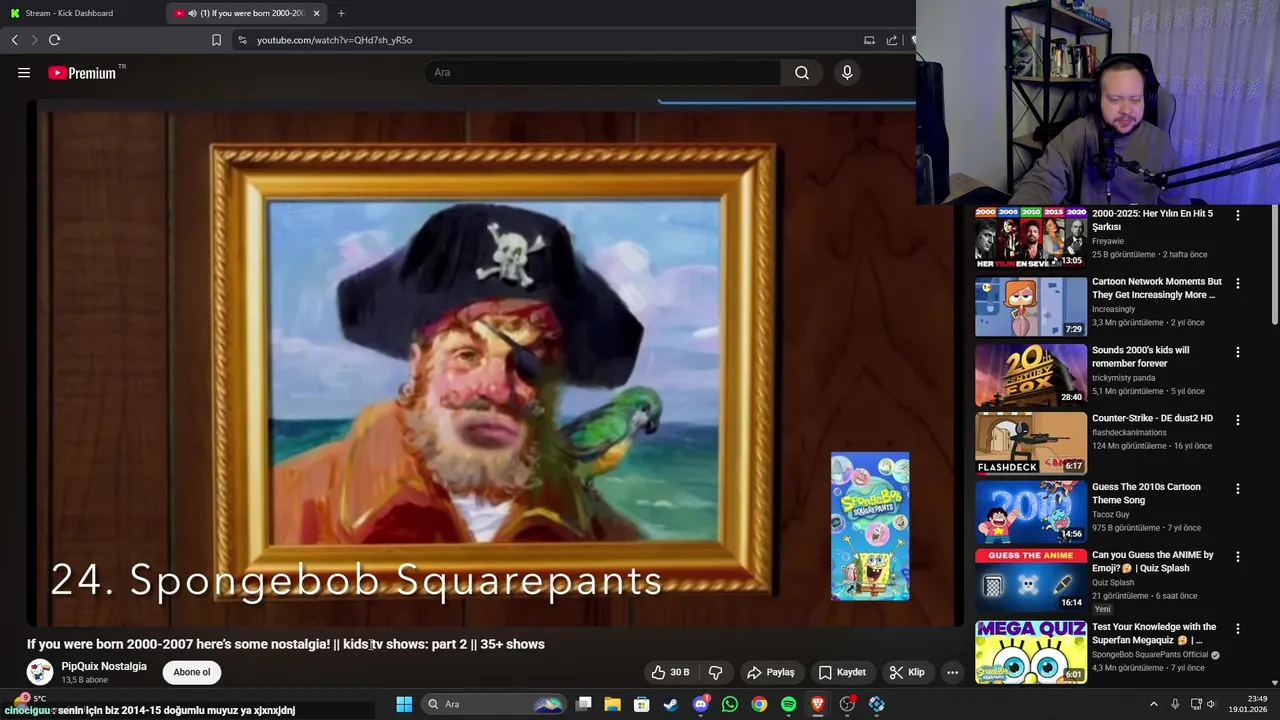Click the Windows taskbar Ara search box
The image size is (1280, 720).
coord(494,704)
